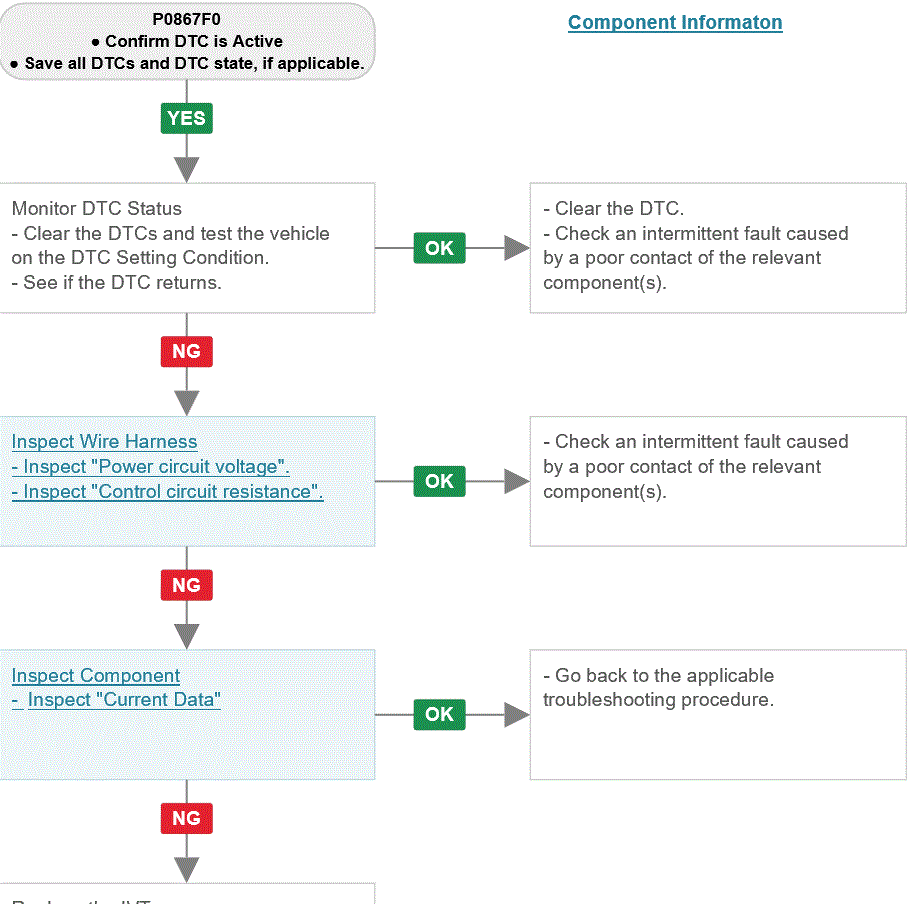This screenshot has height=904, width=911.
Task: Open the Inspect Component link
Action: [x=96, y=675]
